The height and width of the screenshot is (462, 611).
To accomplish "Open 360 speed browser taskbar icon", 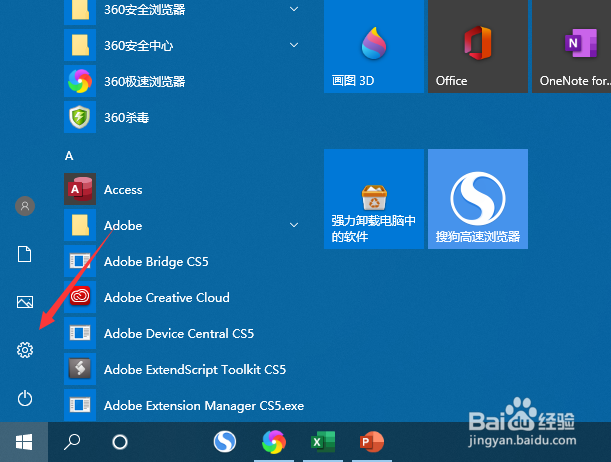I will [274, 442].
